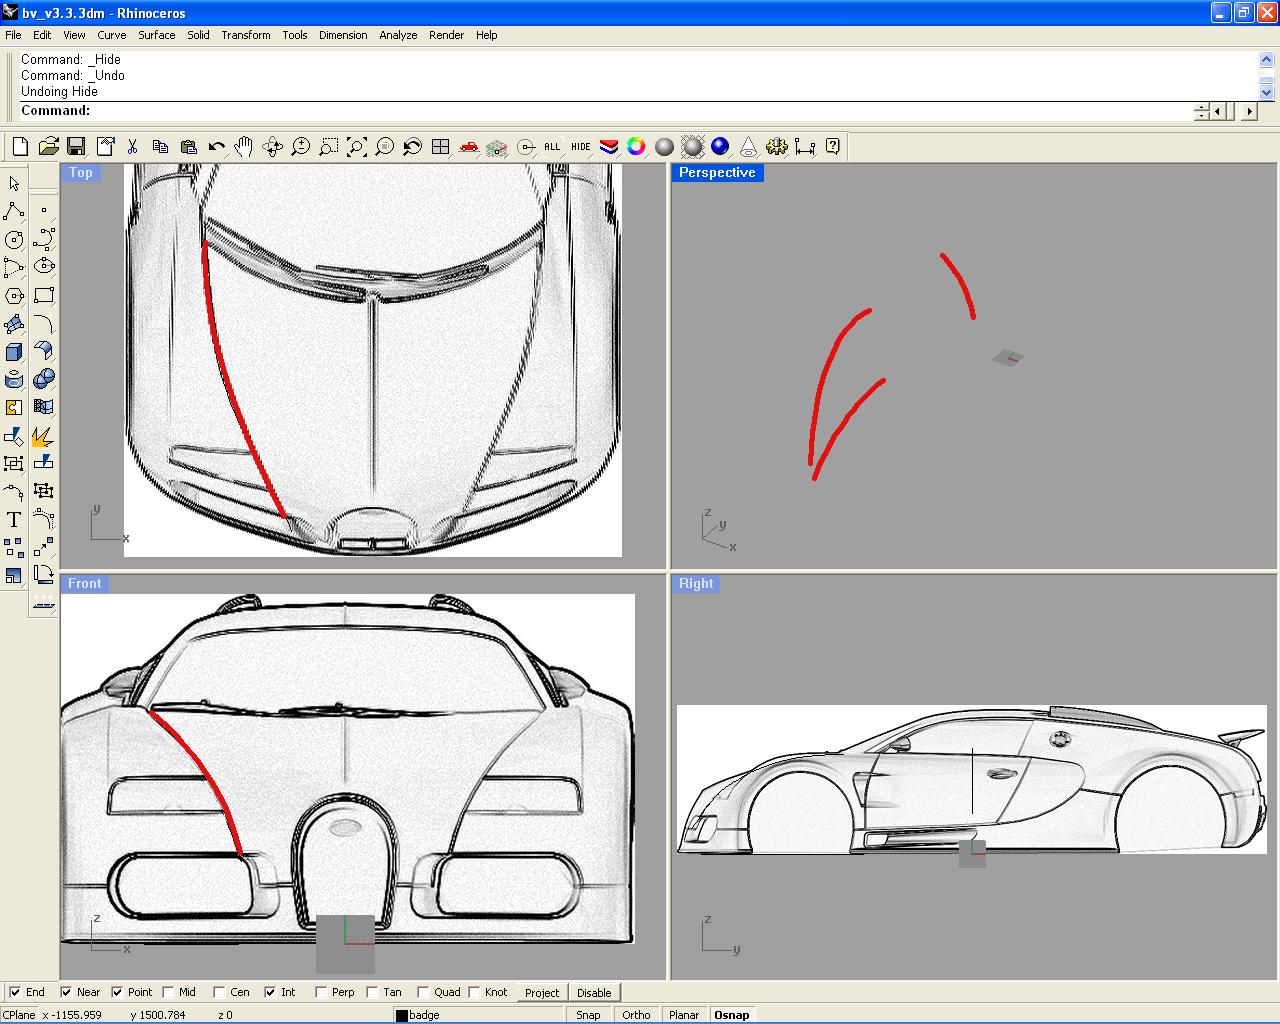The image size is (1280, 1024).
Task: Toggle Ortho in the status bar
Action: coord(636,1015)
